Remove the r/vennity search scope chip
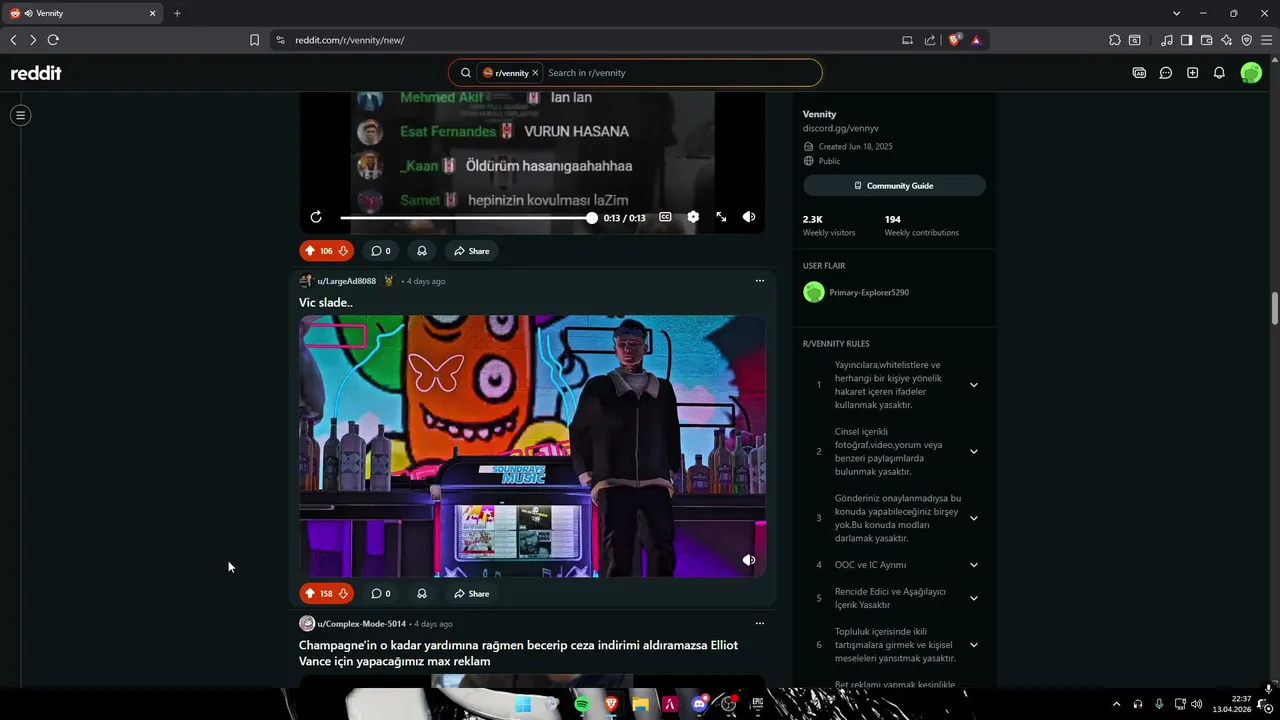The height and width of the screenshot is (720, 1280). pyautogui.click(x=535, y=73)
